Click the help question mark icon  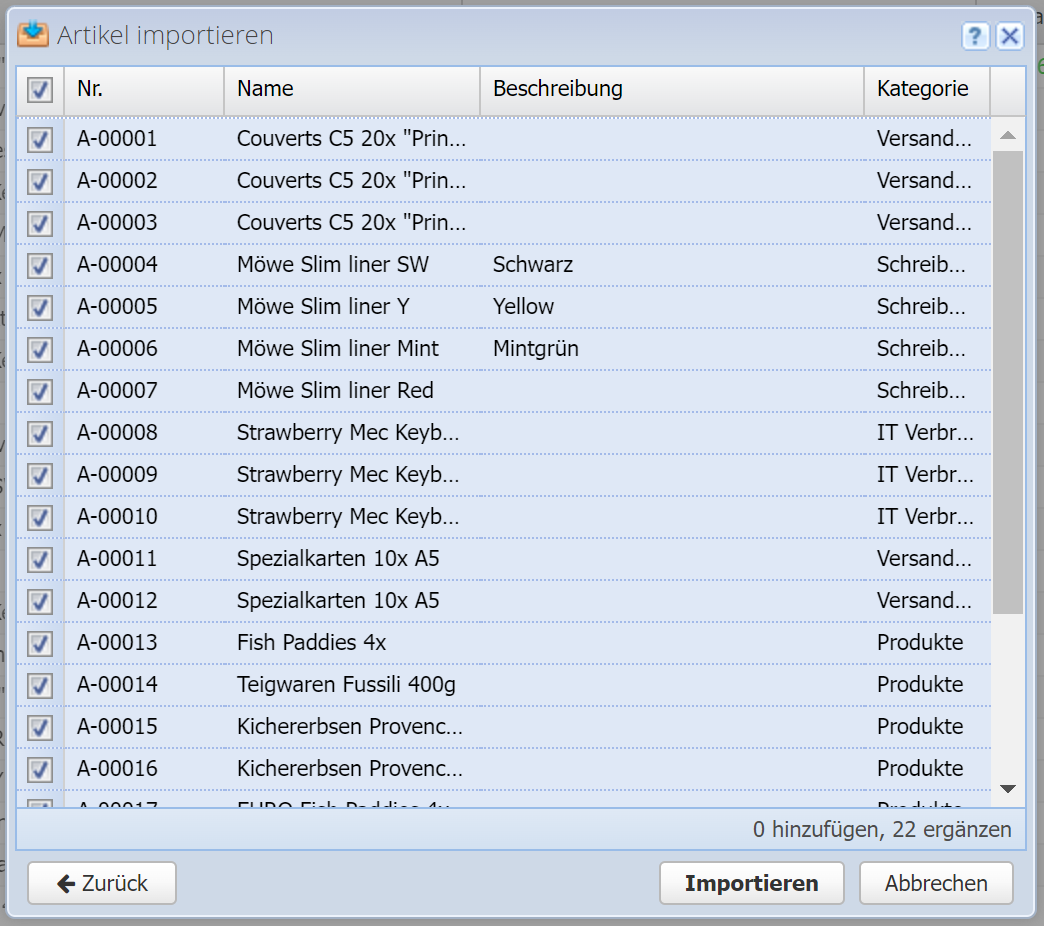tap(976, 37)
